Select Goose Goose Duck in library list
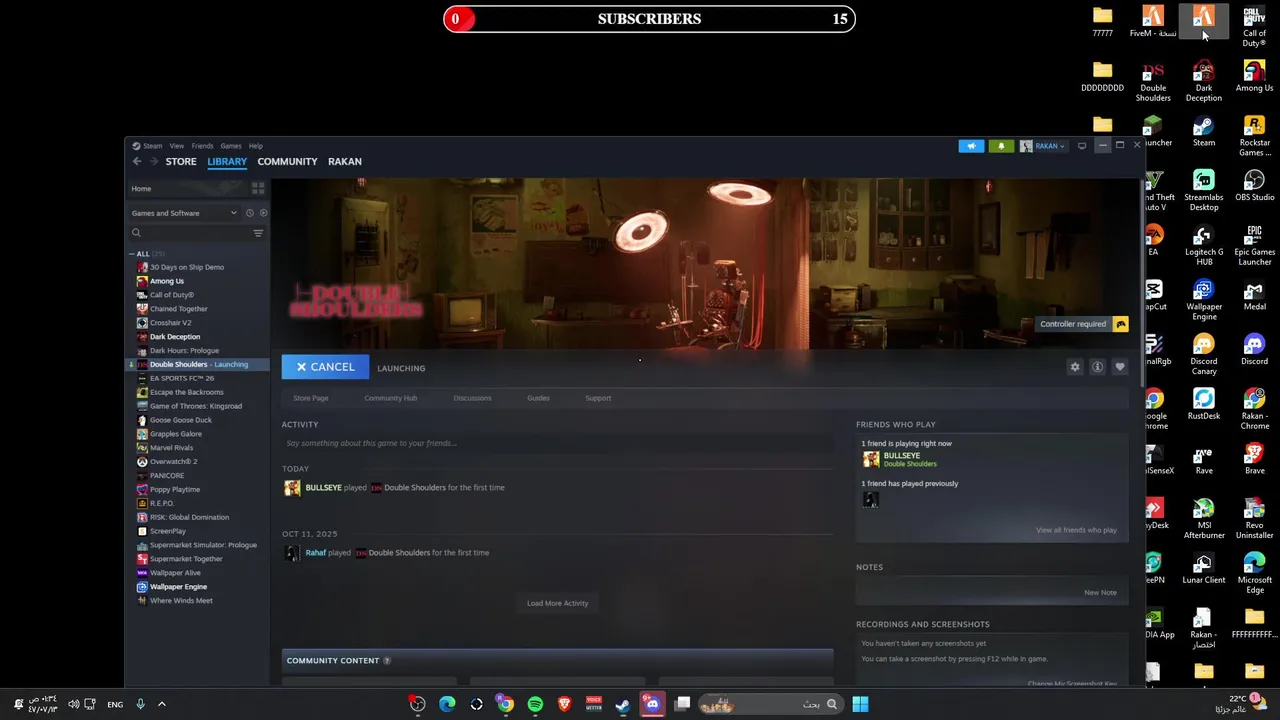Image resolution: width=1280 pixels, height=720 pixels. [x=181, y=420]
